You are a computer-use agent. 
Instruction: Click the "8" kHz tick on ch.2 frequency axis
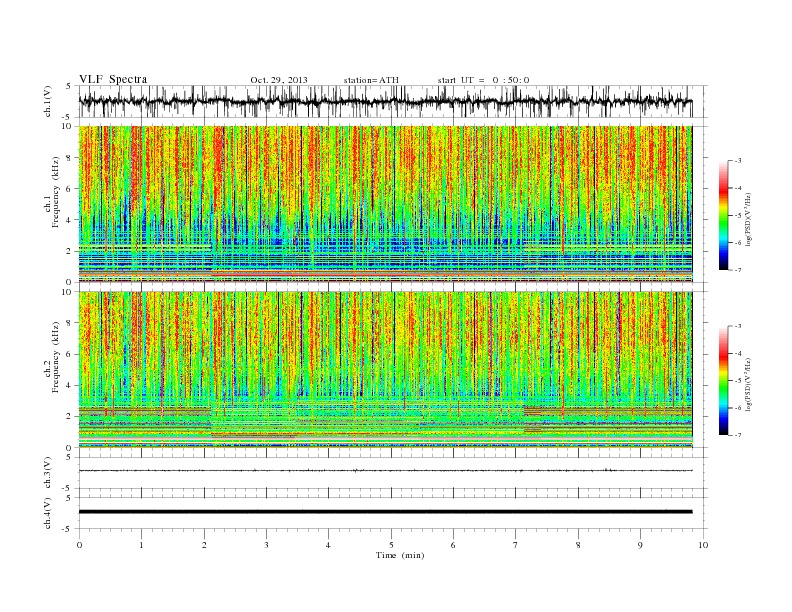click(x=69, y=323)
